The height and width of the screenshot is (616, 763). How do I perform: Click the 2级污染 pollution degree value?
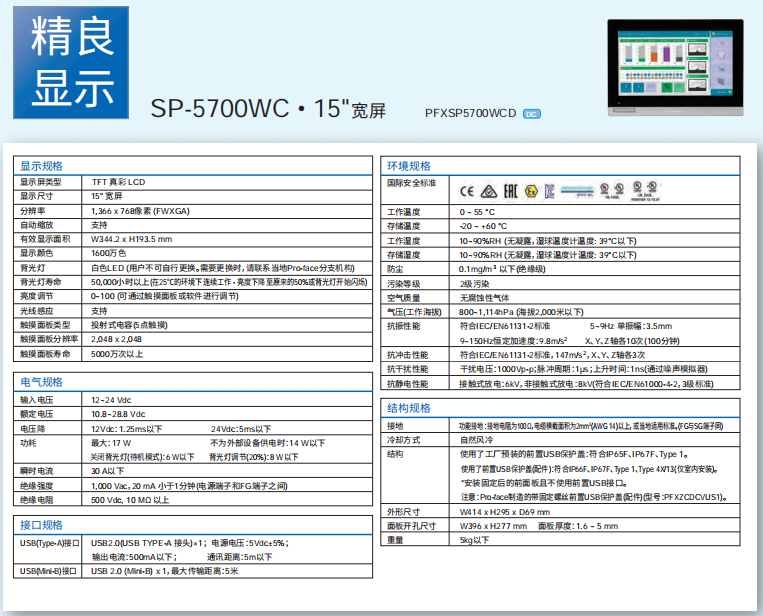(474, 284)
